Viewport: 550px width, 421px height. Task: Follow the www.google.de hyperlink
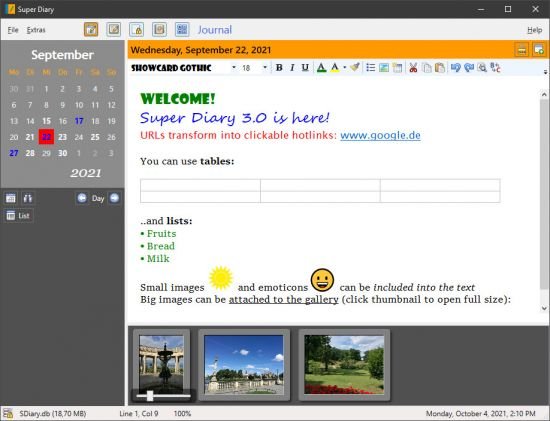(380, 135)
